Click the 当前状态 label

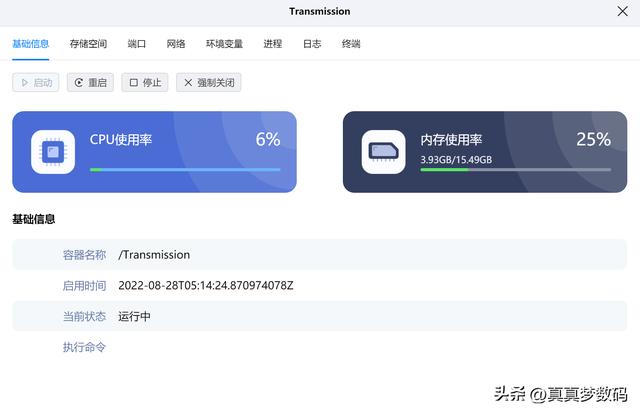tap(84, 316)
